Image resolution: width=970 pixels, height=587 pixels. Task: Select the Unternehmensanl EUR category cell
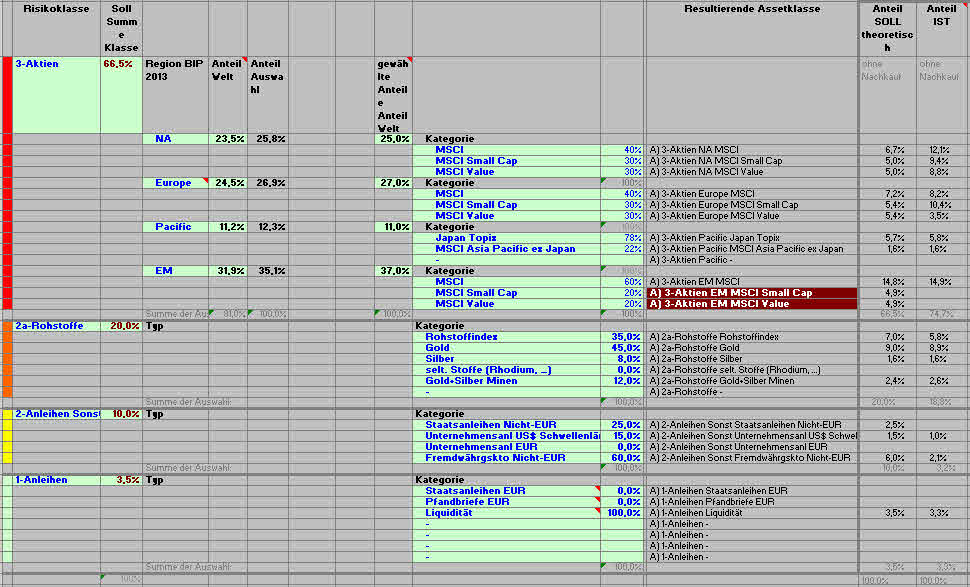(507, 447)
